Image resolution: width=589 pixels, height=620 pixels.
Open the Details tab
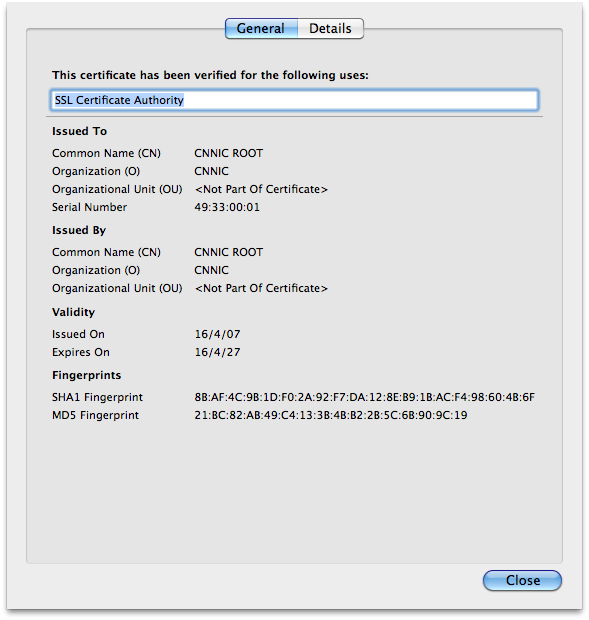(330, 28)
